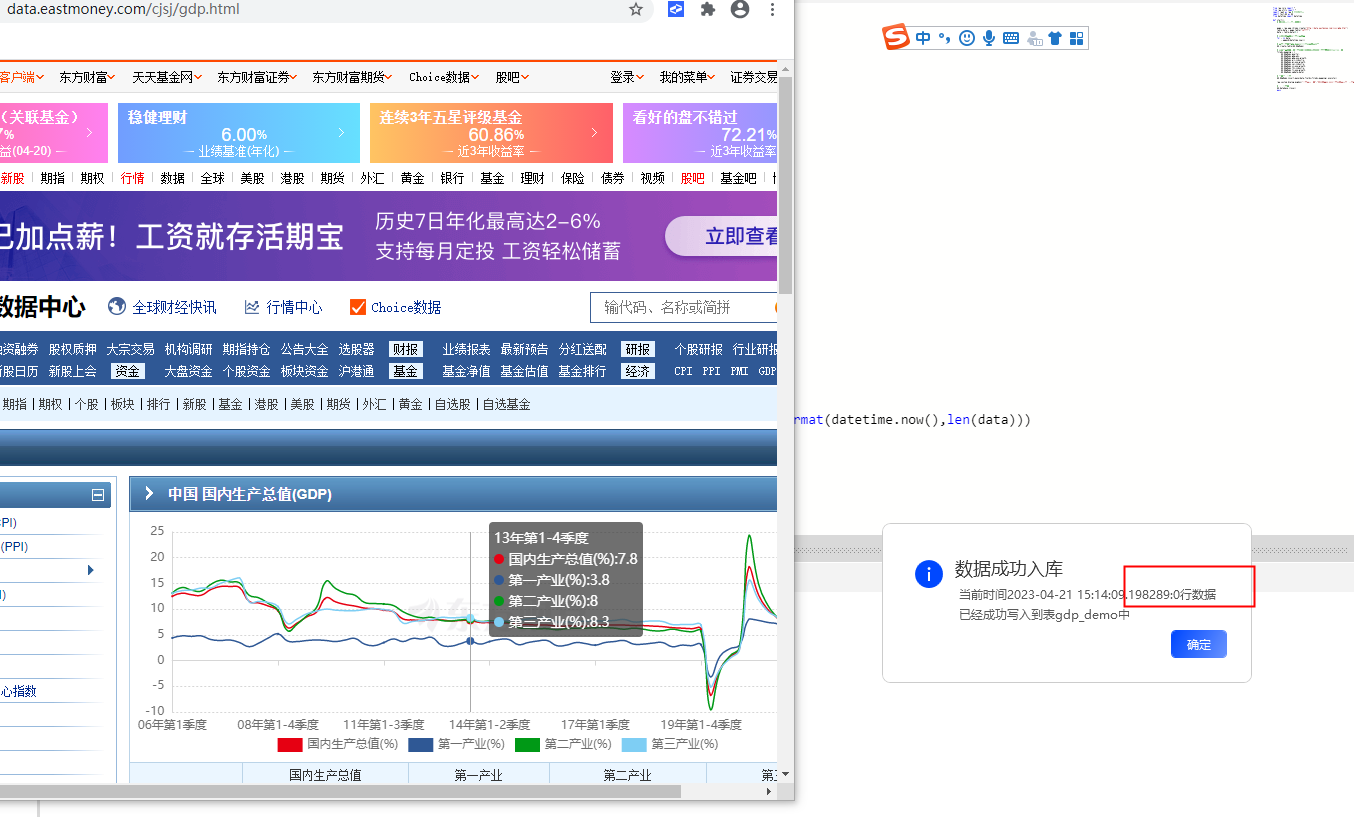Toggle 第三产业(%) light-blue legend swatch

[635, 744]
